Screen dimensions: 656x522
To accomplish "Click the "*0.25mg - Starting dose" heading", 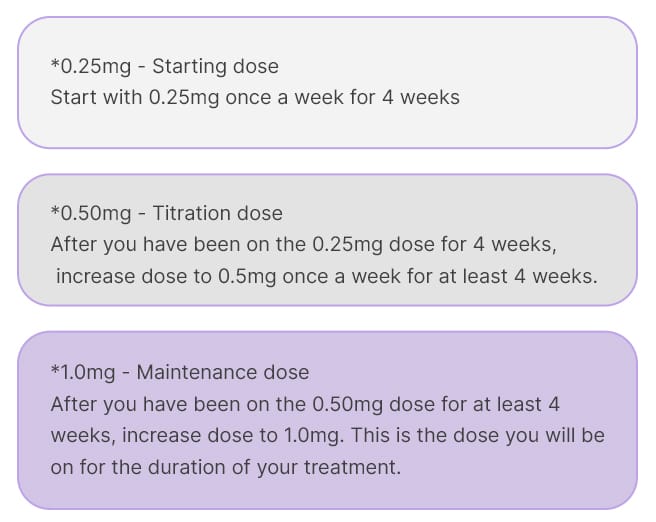I will pyautogui.click(x=164, y=67).
